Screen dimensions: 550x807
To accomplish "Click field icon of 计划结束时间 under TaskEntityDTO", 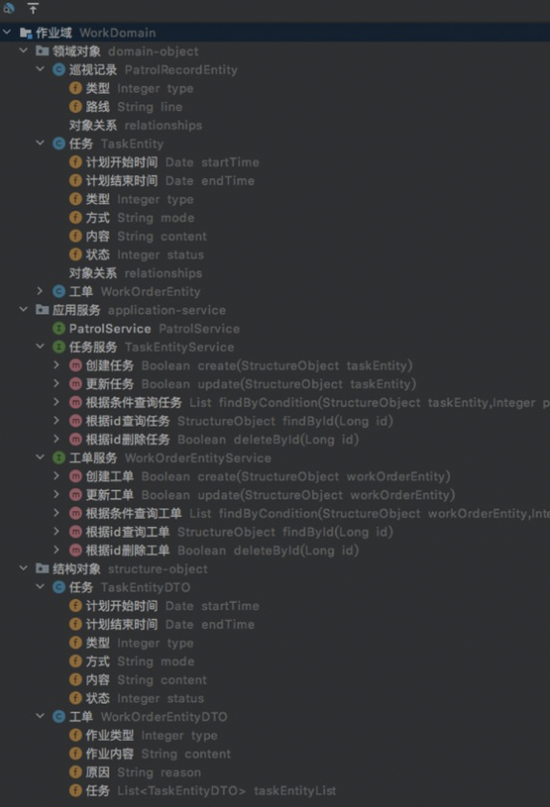I will click(x=76, y=624).
